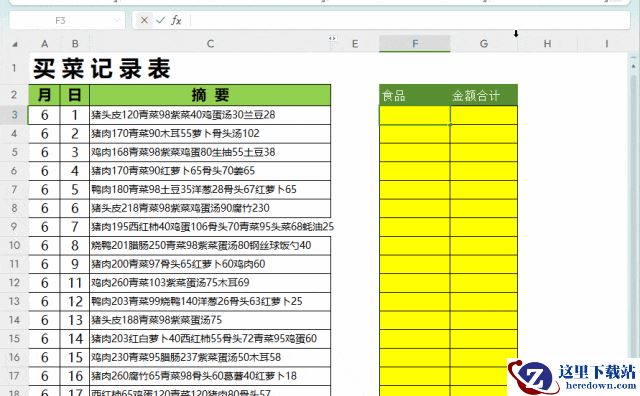Viewport: 640px width, 396px height.
Task: Click inside the formula bar input
Action: (x=410, y=20)
